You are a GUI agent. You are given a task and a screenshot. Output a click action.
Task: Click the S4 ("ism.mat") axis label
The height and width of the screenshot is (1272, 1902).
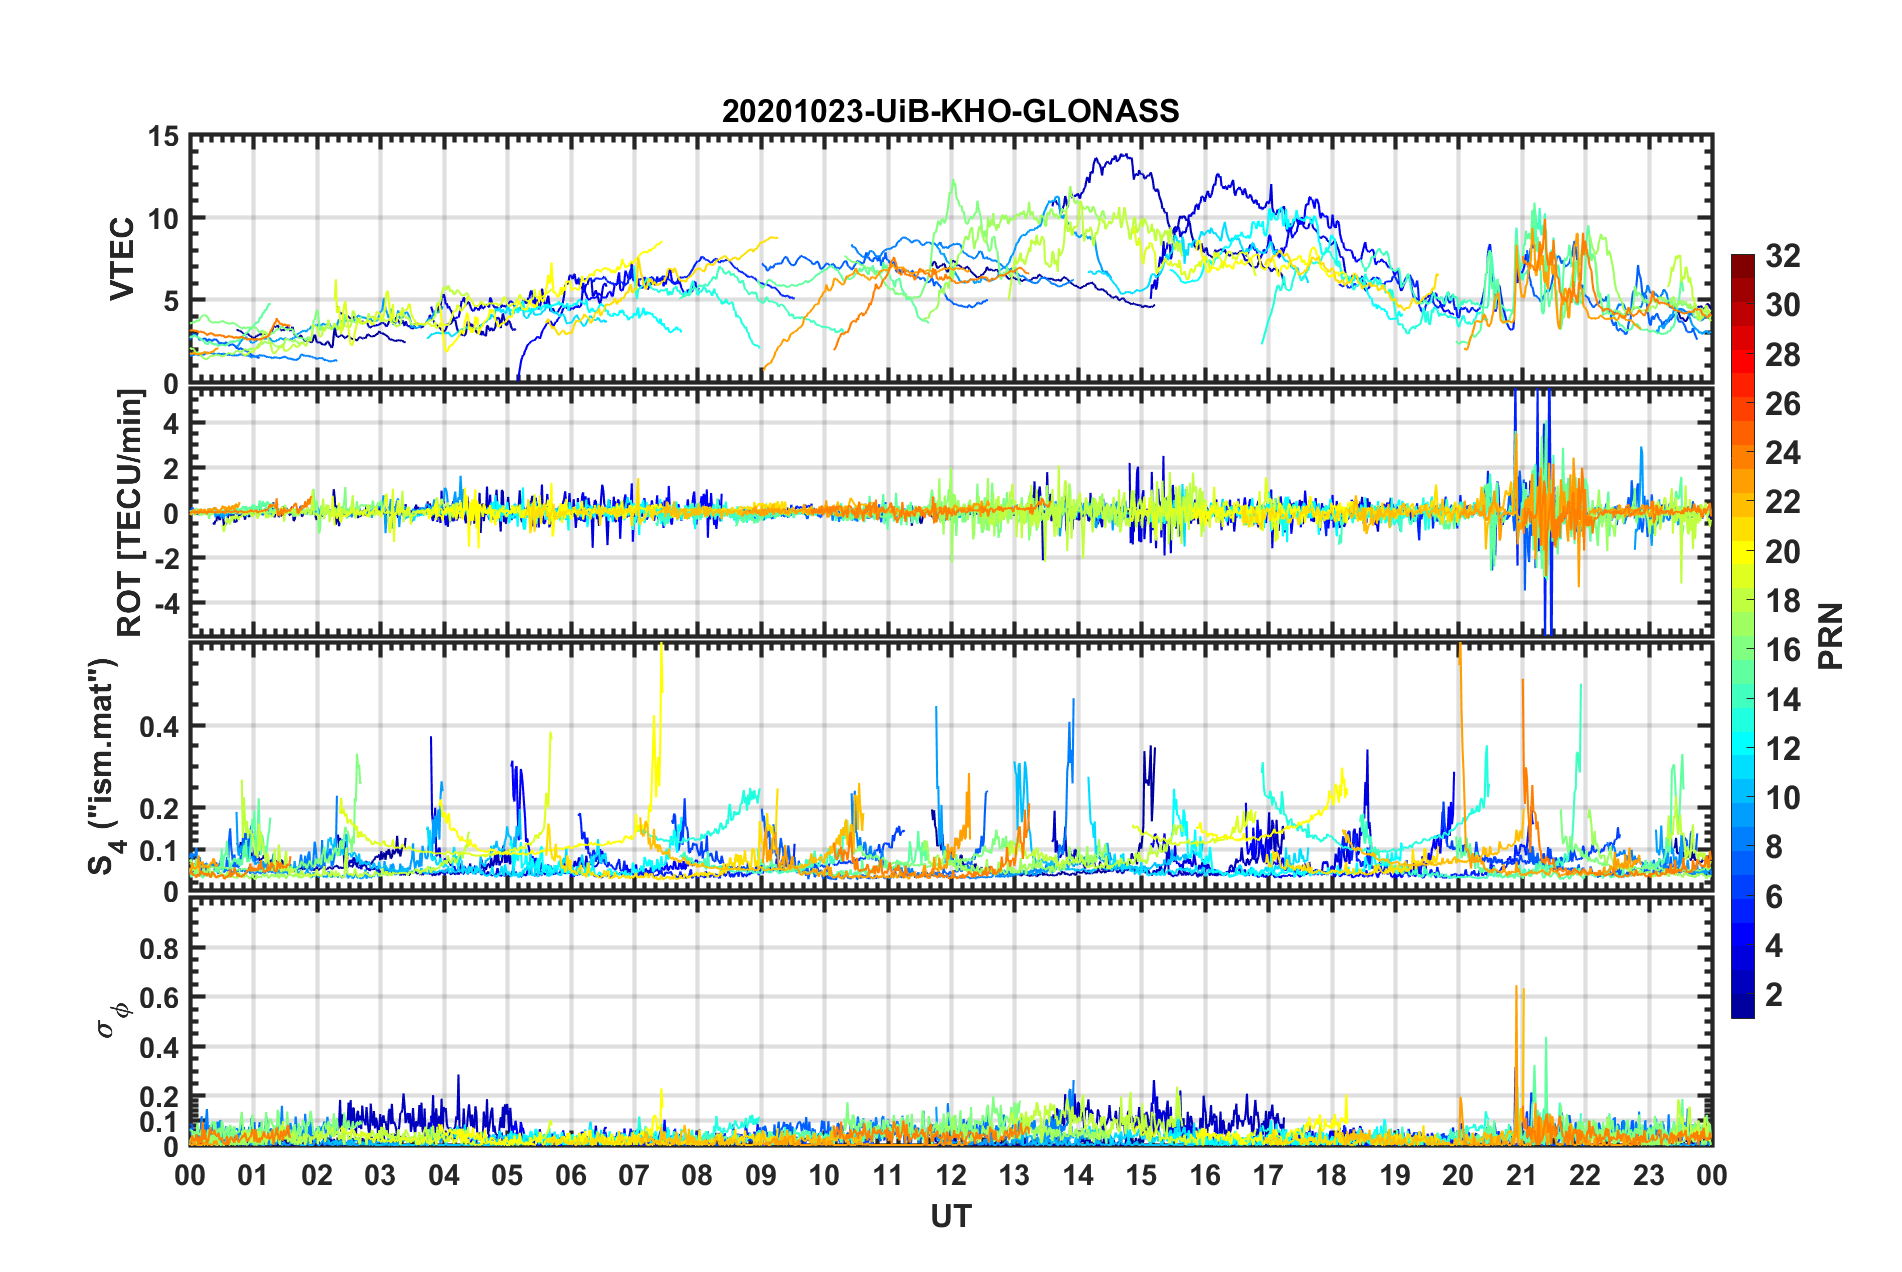point(105,767)
